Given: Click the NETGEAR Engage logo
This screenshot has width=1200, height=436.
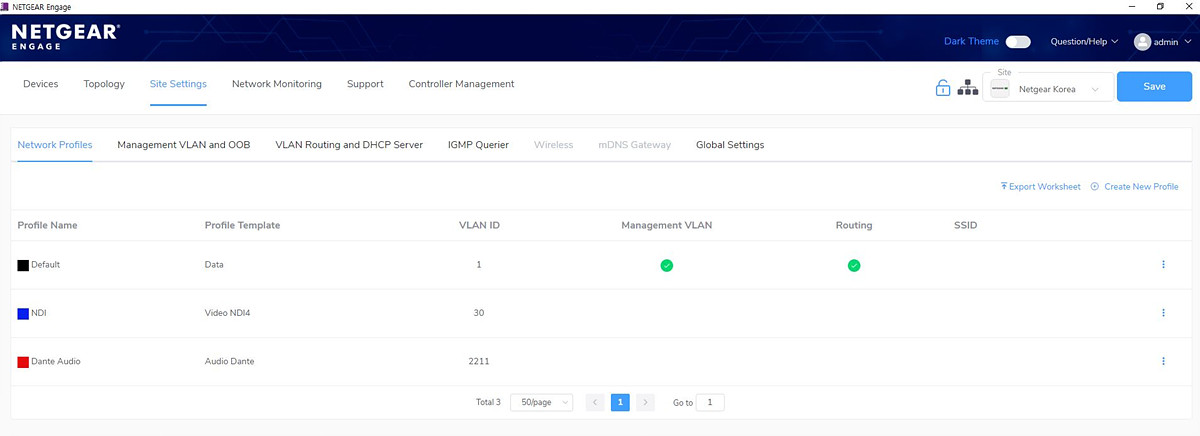Looking at the screenshot, I should tap(65, 36).
